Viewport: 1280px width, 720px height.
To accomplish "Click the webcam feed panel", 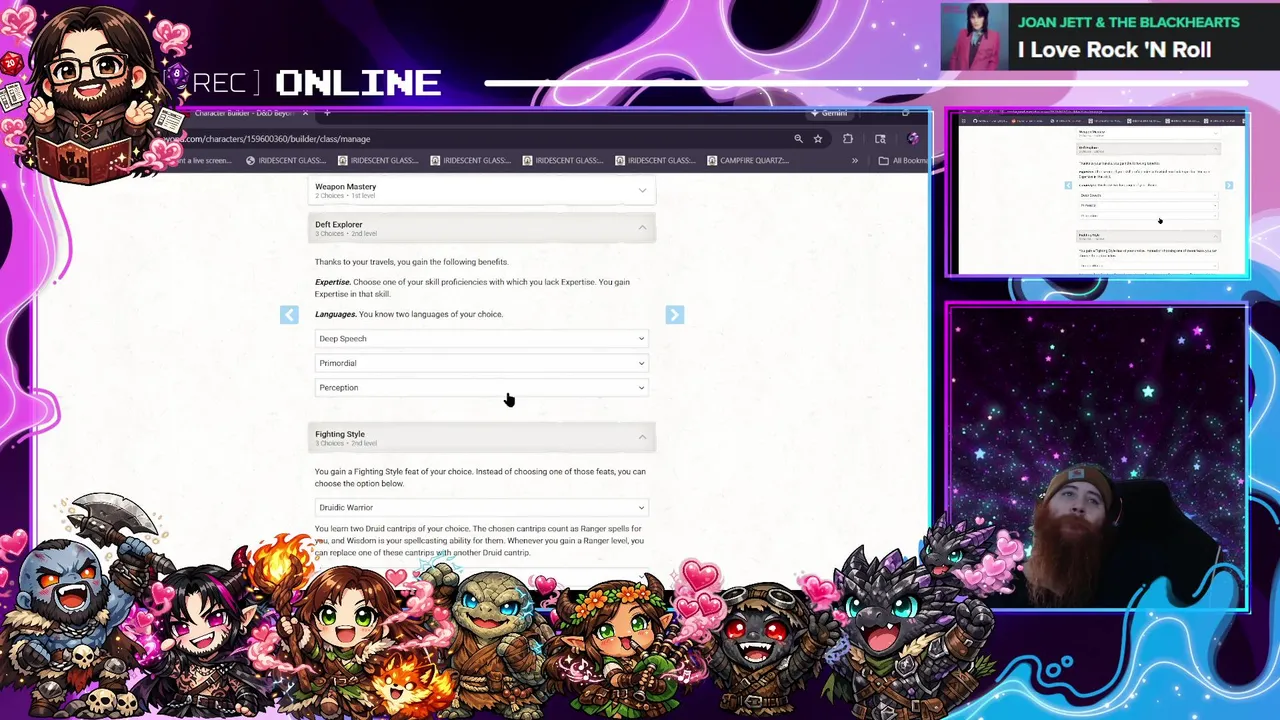I will (1097, 458).
